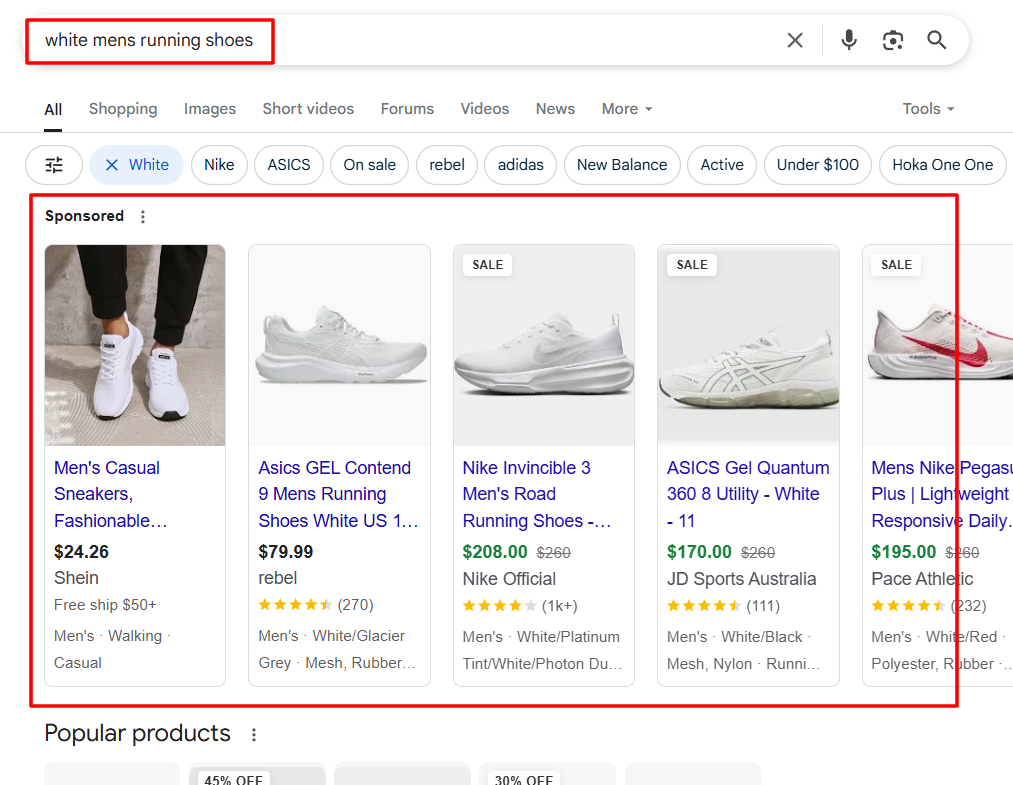1013x785 pixels.
Task: Expand the Tools dropdown
Action: pos(928,109)
